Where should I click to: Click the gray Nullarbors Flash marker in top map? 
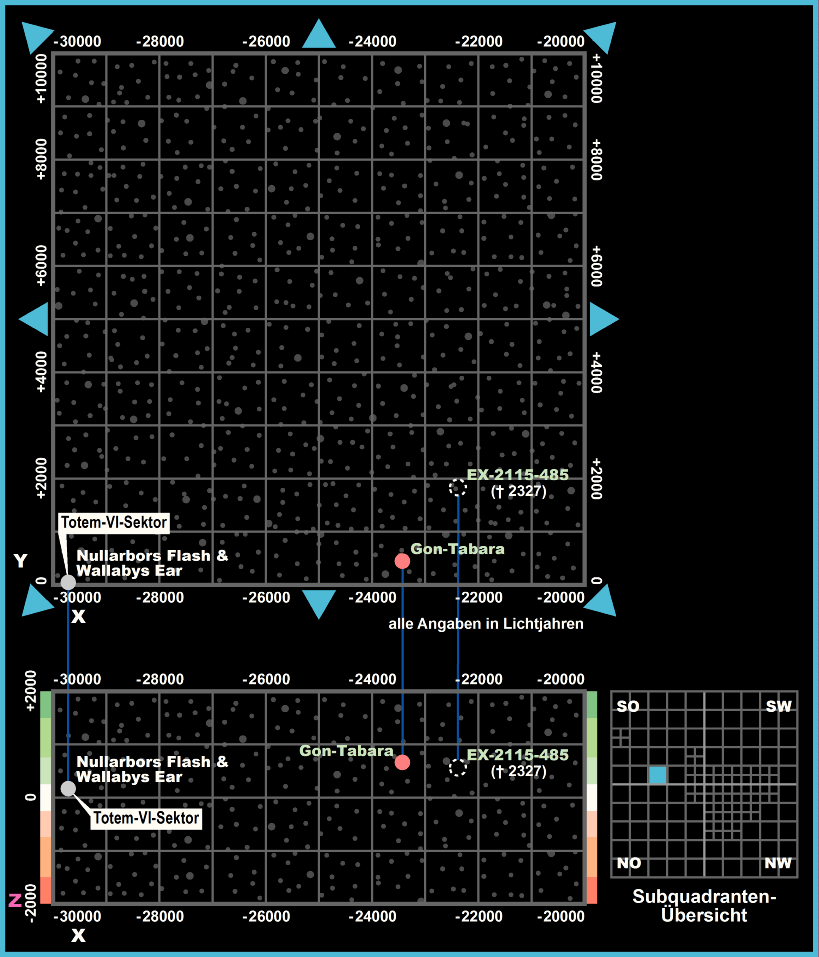pyautogui.click(x=68, y=582)
